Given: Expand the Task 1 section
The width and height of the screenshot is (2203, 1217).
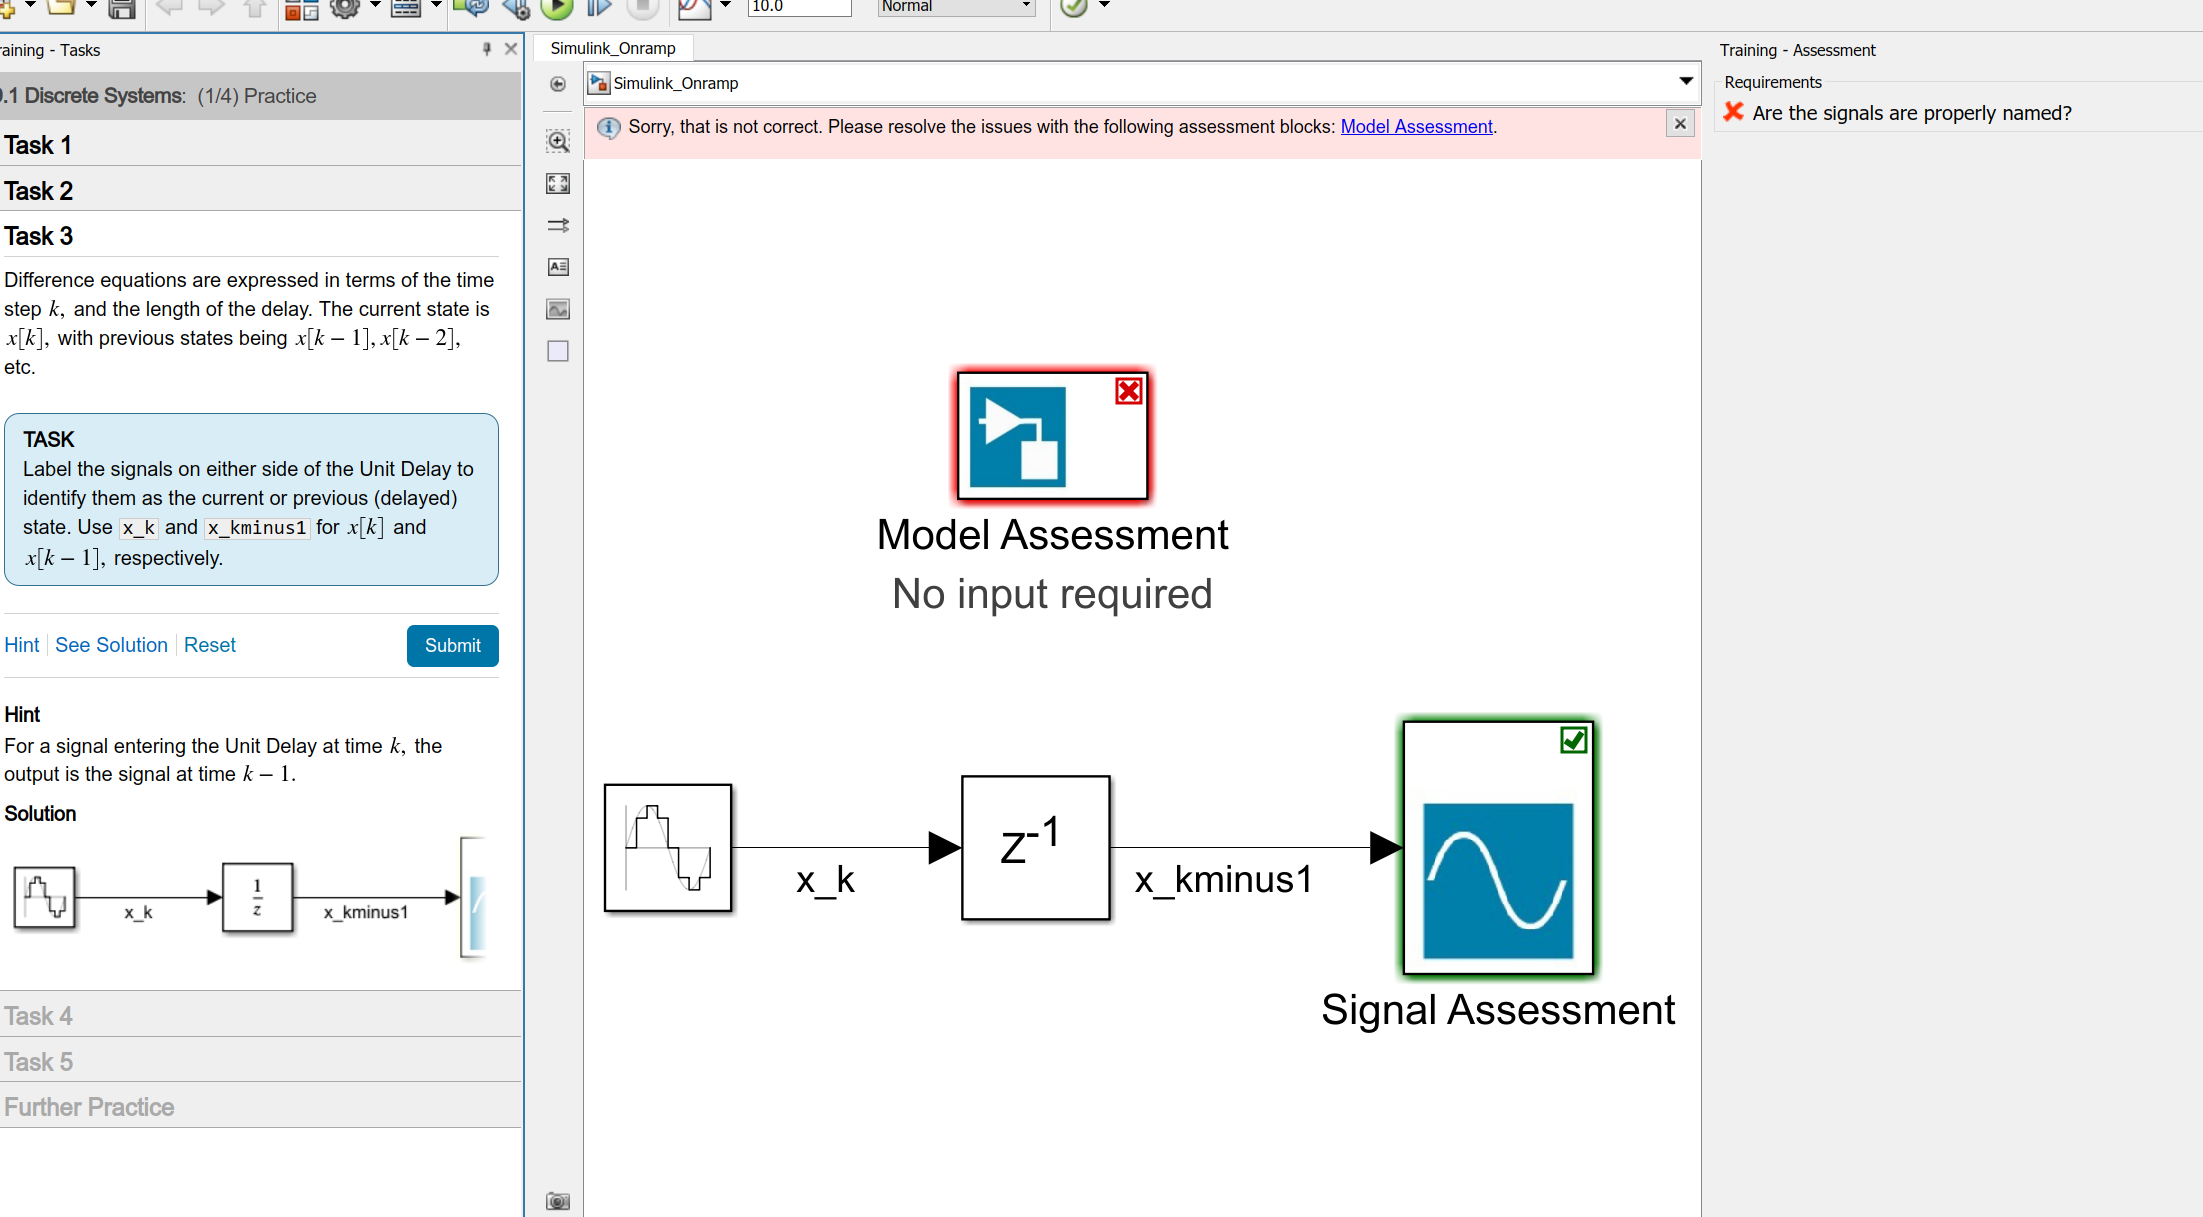Looking at the screenshot, I should click(38, 145).
